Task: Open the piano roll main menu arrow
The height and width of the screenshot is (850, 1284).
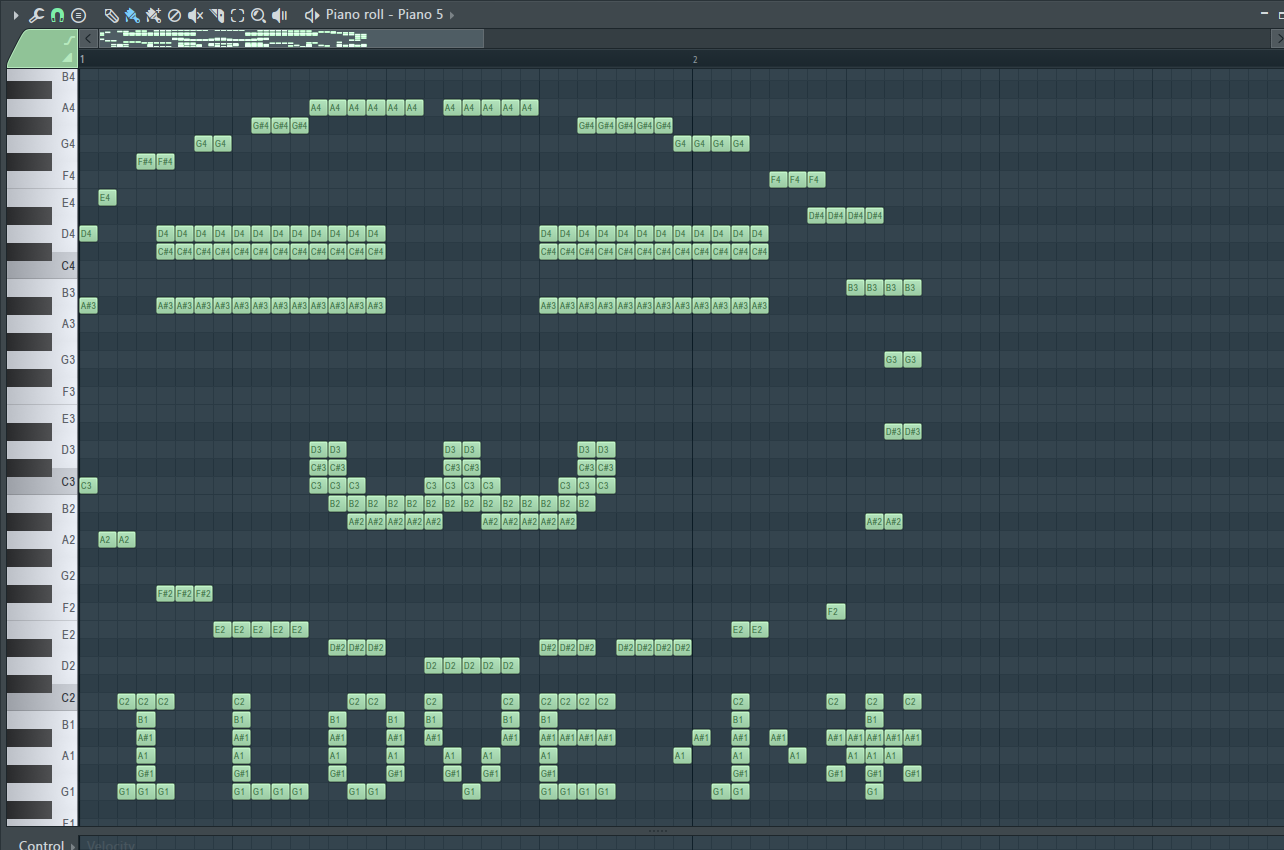Action: [x=15, y=15]
